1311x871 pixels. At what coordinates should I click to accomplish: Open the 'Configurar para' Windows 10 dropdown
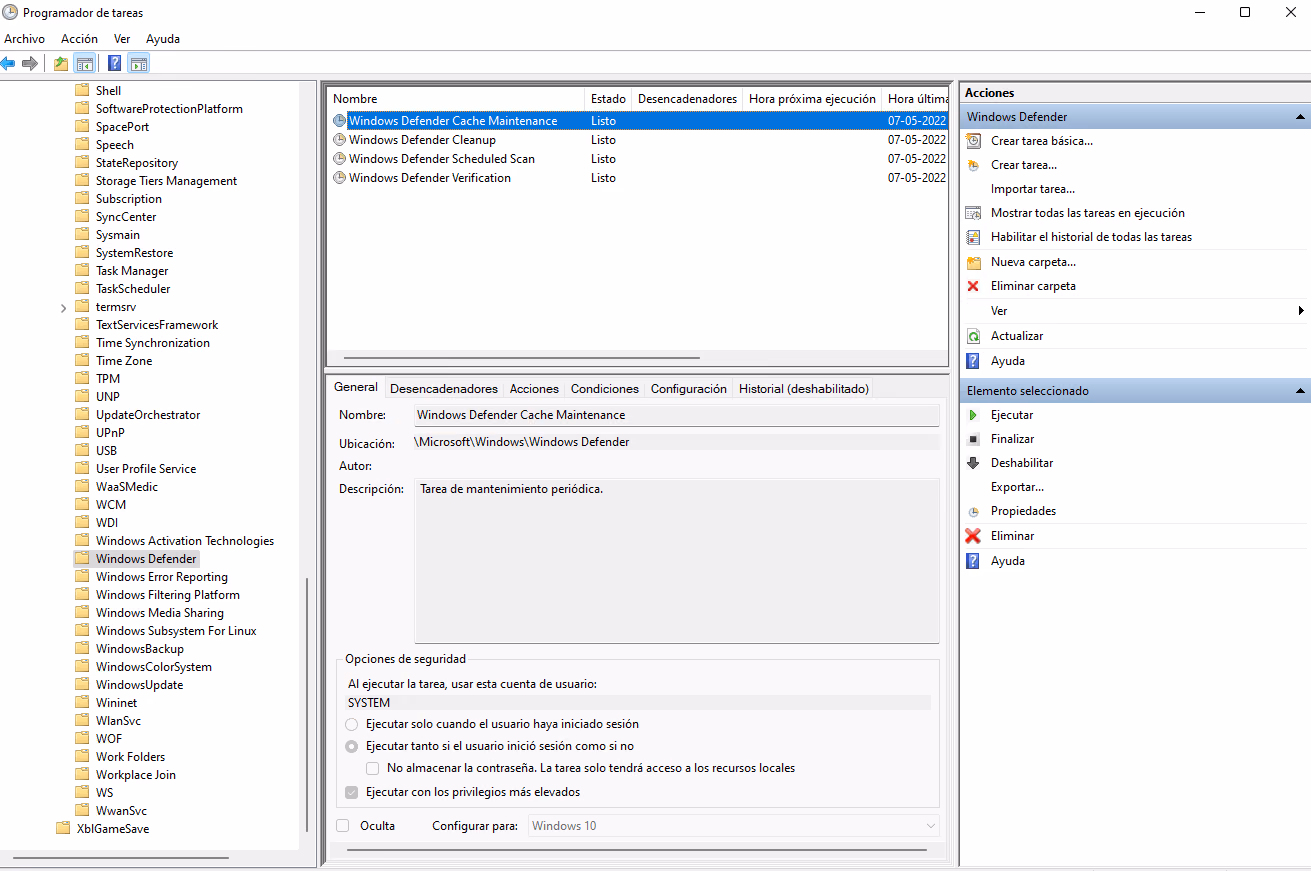[733, 826]
